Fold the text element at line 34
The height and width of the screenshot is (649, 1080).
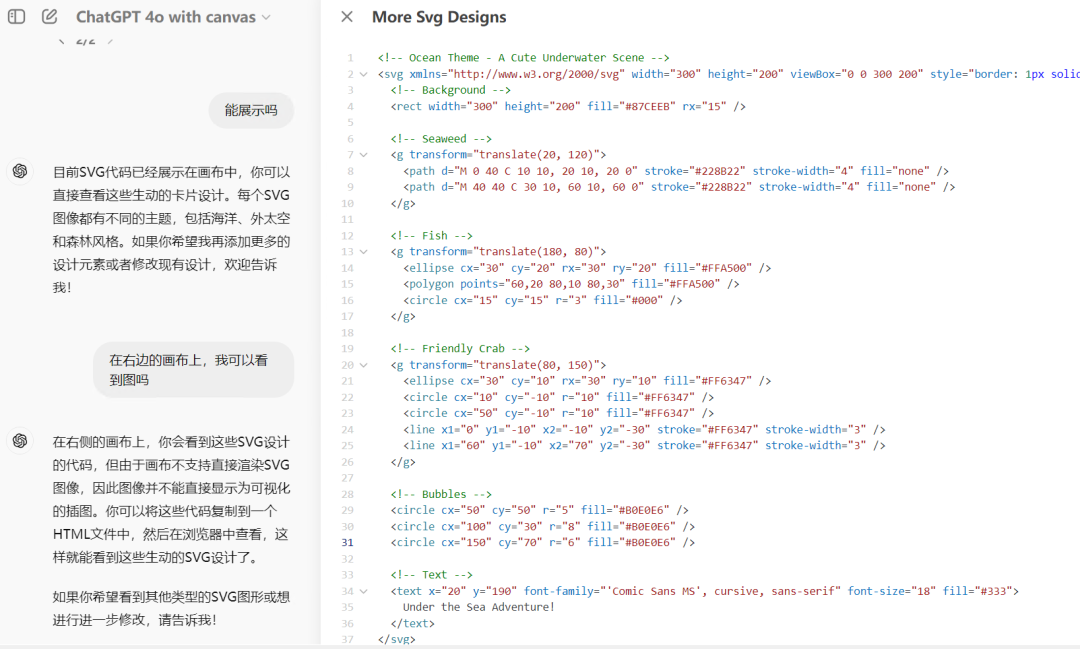pos(364,591)
